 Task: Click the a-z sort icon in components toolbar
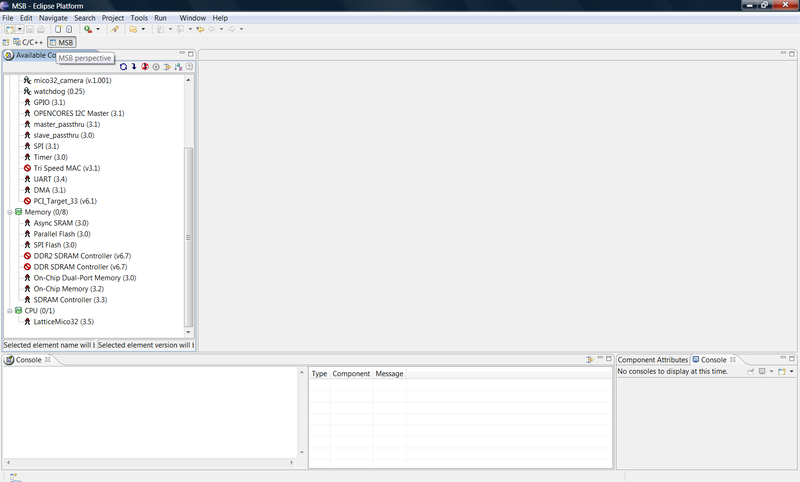178,67
